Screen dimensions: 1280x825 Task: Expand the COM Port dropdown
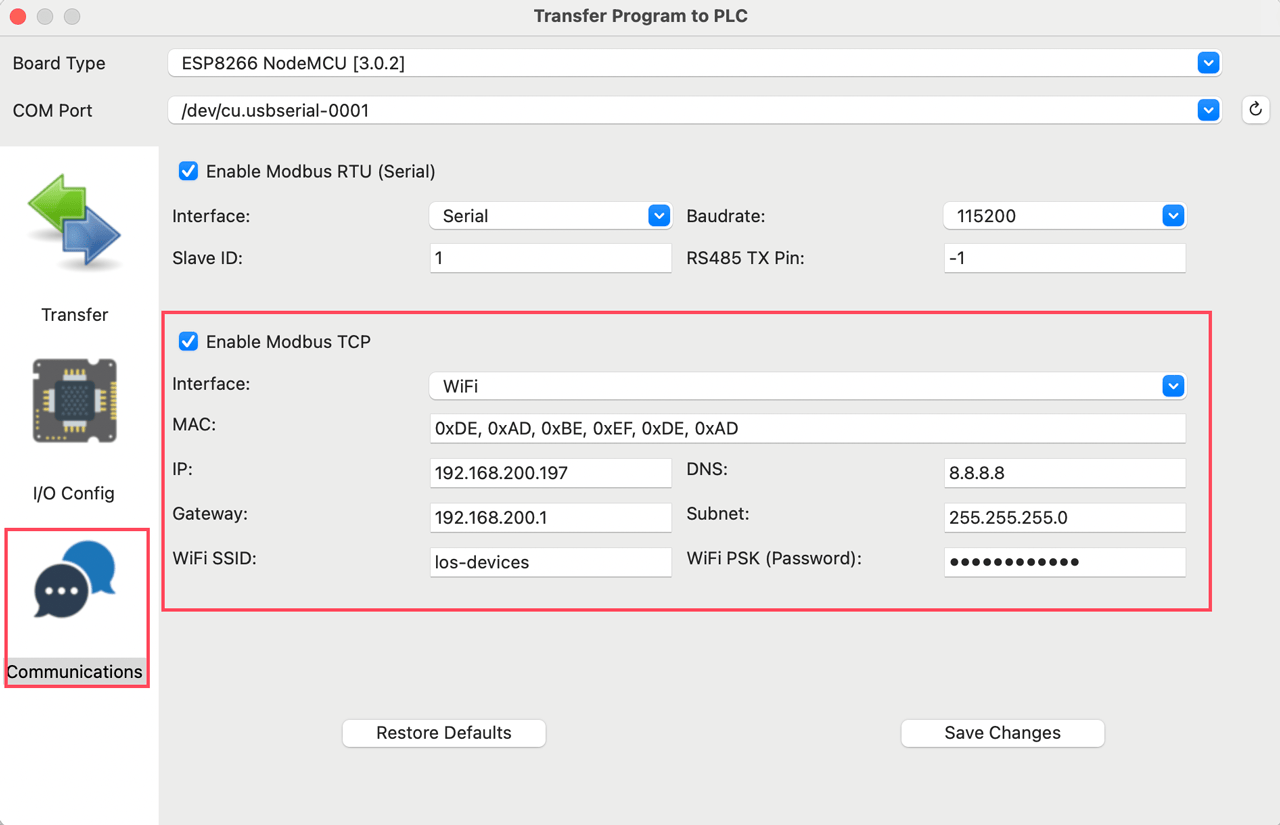click(x=1208, y=110)
